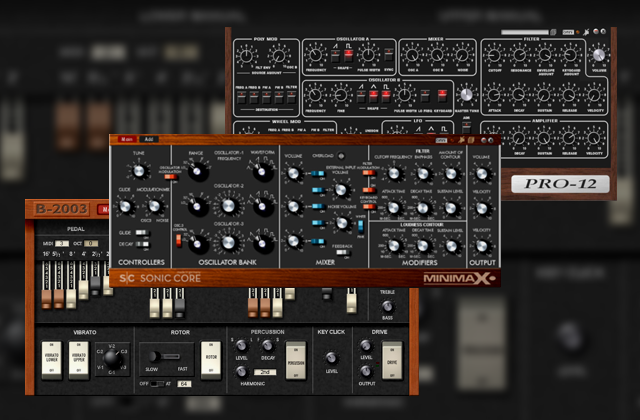Toggle OSC.3 Control switch in Minimax
The width and height of the screenshot is (640, 420).
coord(179,240)
